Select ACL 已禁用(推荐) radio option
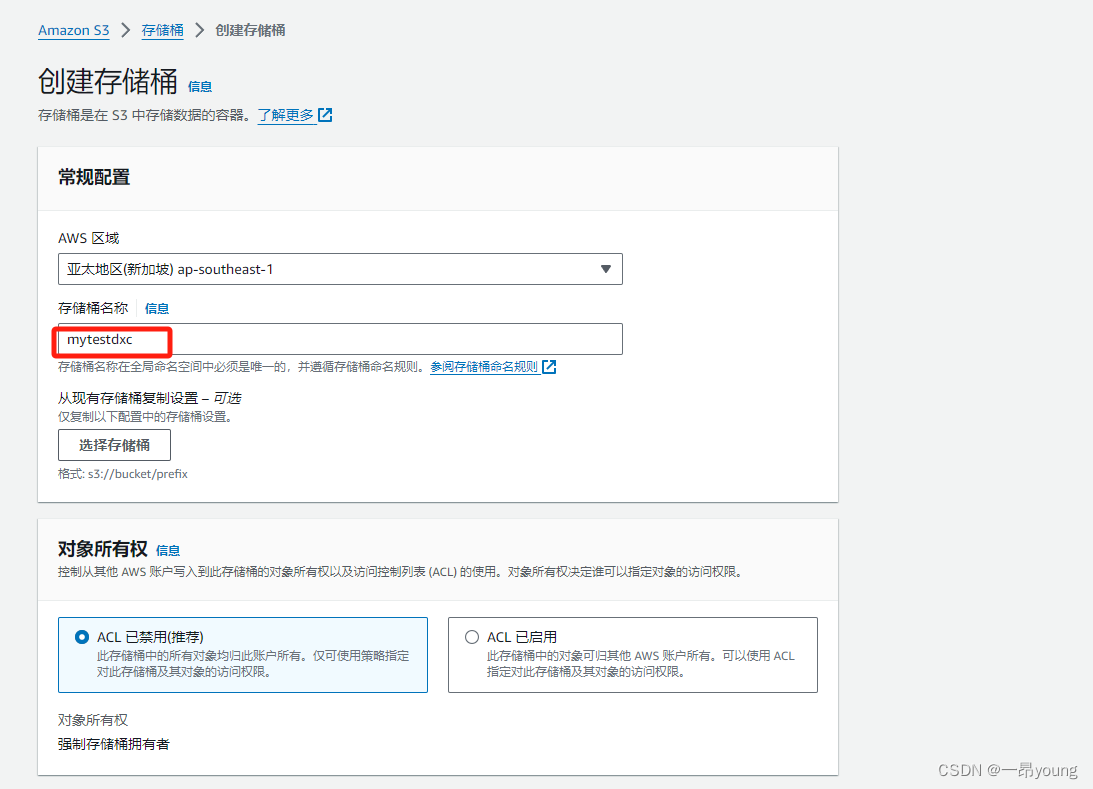 coord(82,637)
